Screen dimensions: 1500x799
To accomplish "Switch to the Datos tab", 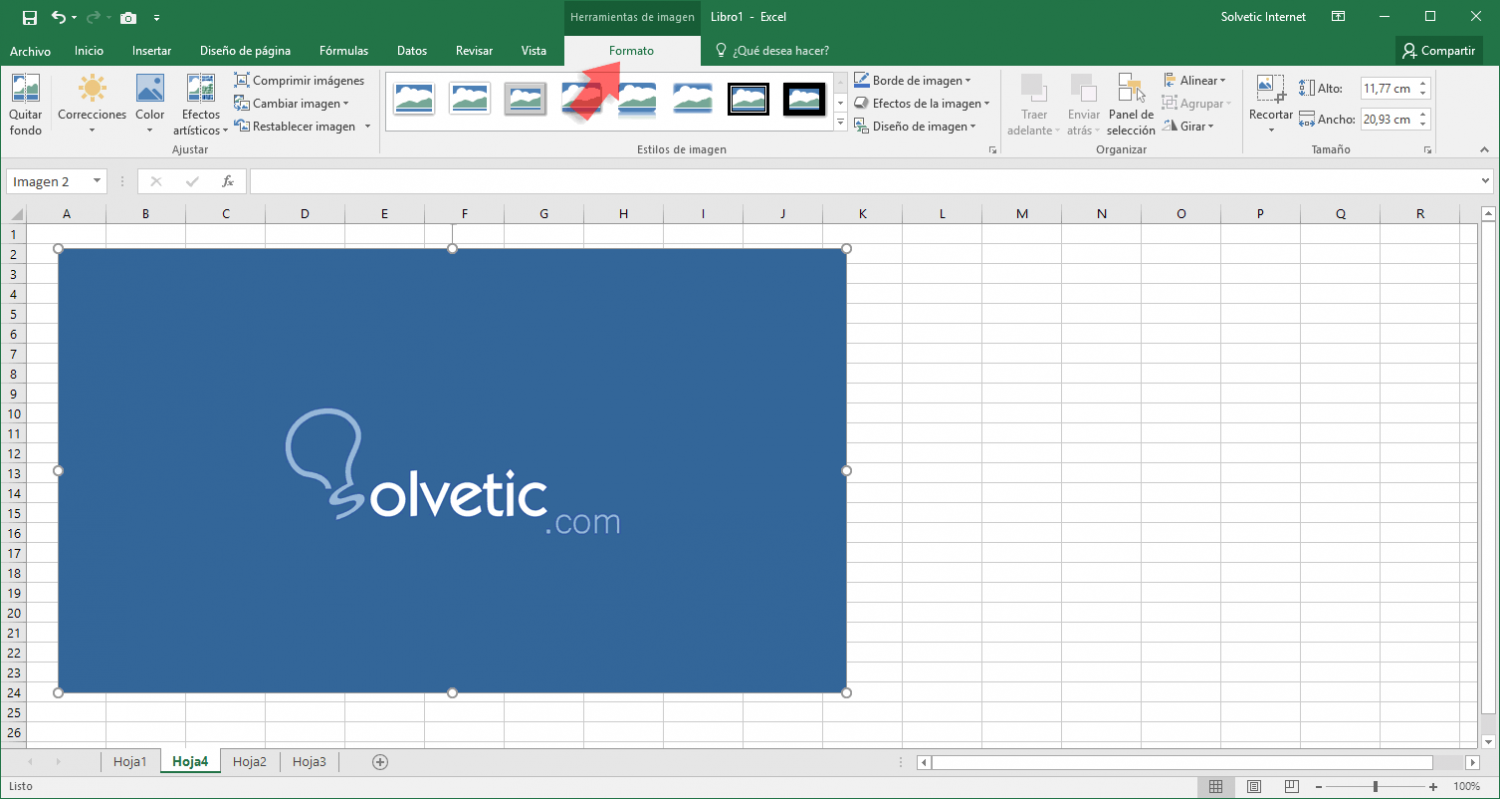I will click(412, 51).
